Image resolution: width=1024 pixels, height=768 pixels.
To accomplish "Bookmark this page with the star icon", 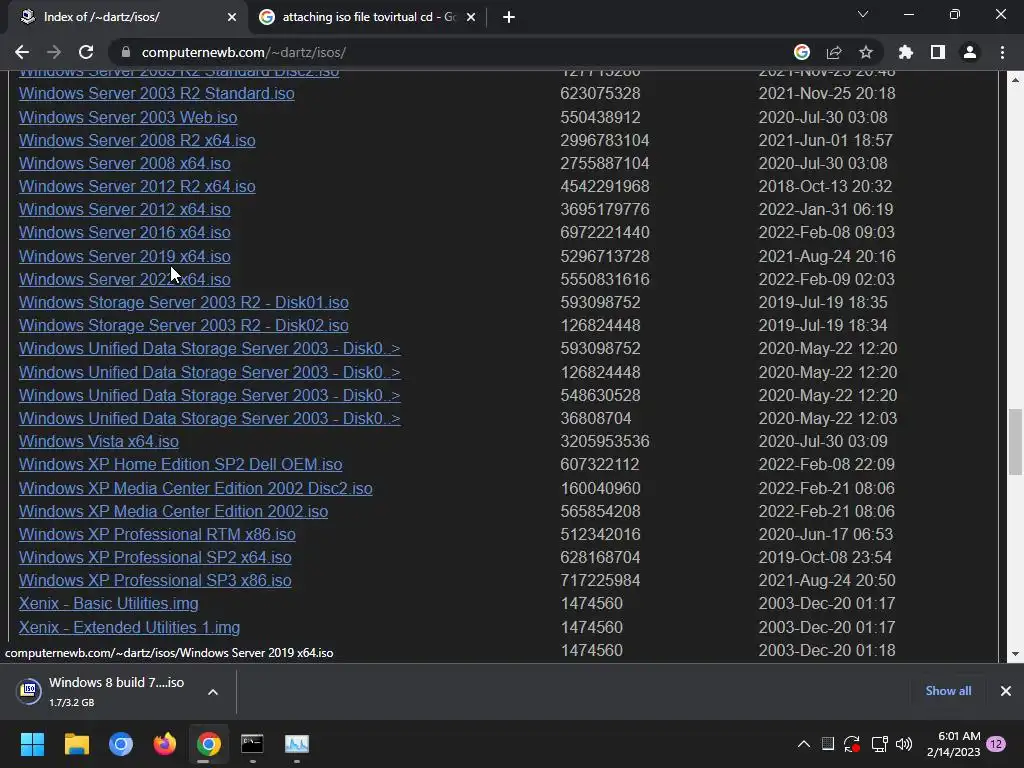I will pos(866,52).
